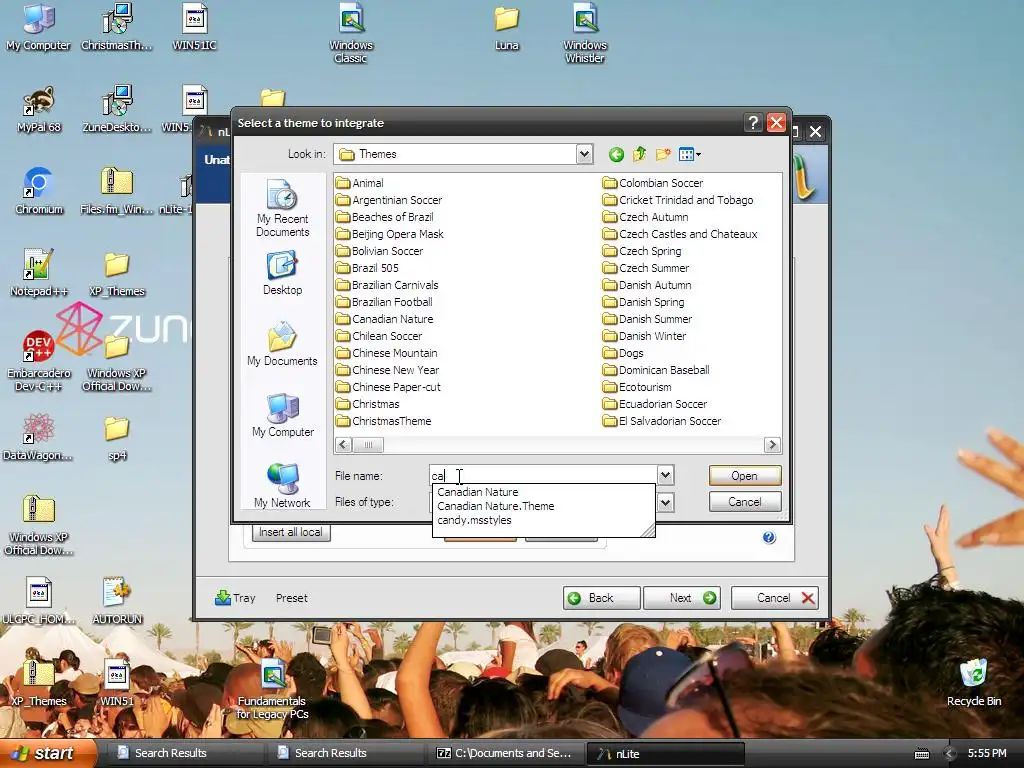Click the horizontal scrollbar left arrow
1024x768 pixels.
(344, 445)
